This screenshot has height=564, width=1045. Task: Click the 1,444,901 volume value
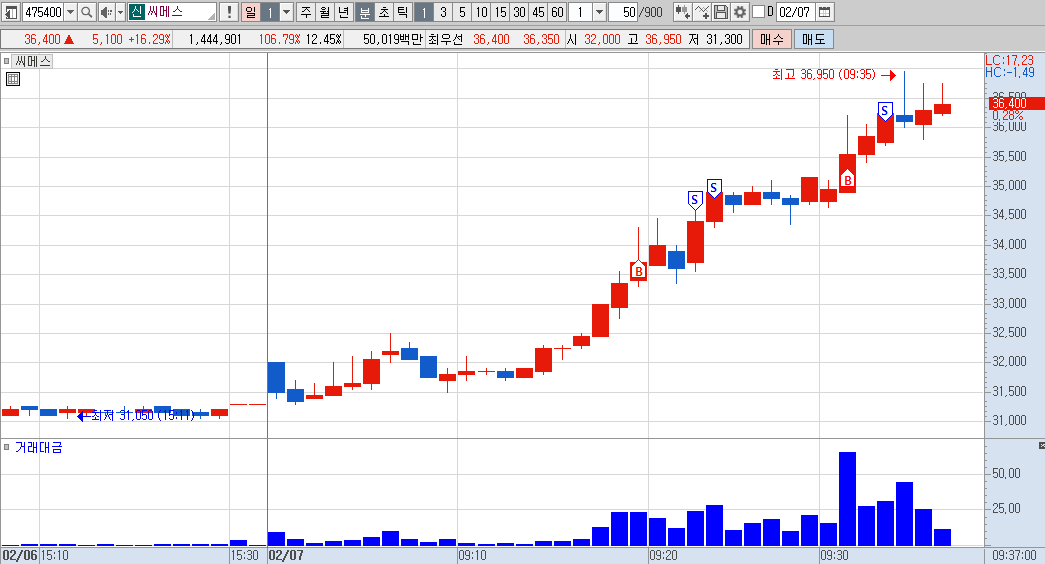tap(215, 39)
